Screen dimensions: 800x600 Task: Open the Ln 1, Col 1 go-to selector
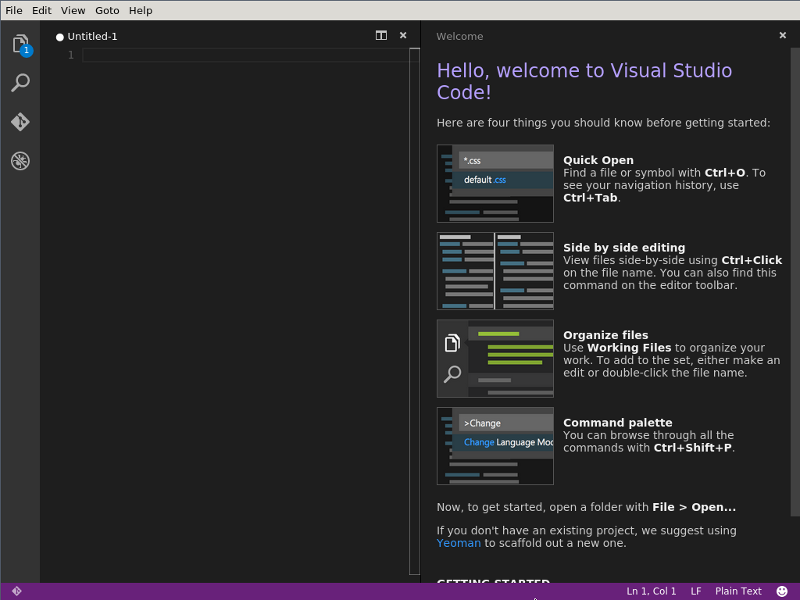coord(650,591)
